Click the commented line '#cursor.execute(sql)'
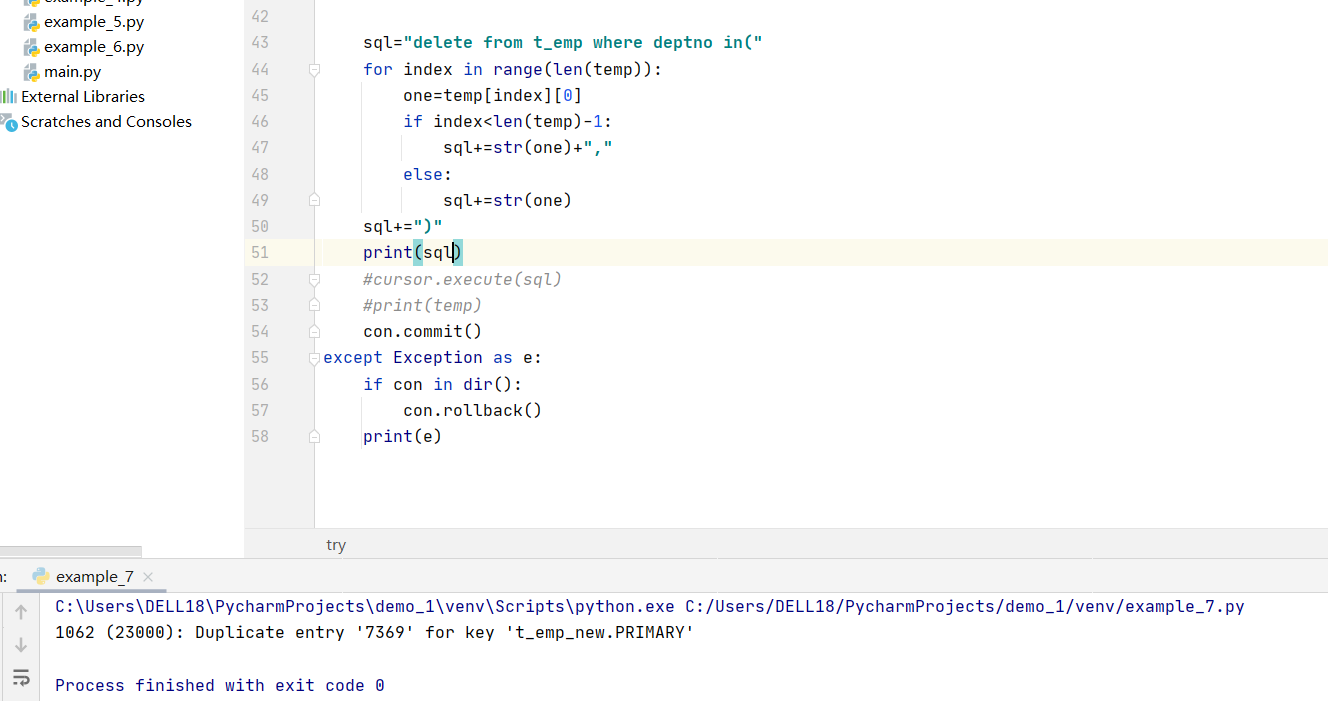The height and width of the screenshot is (701, 1328). (x=462, y=279)
